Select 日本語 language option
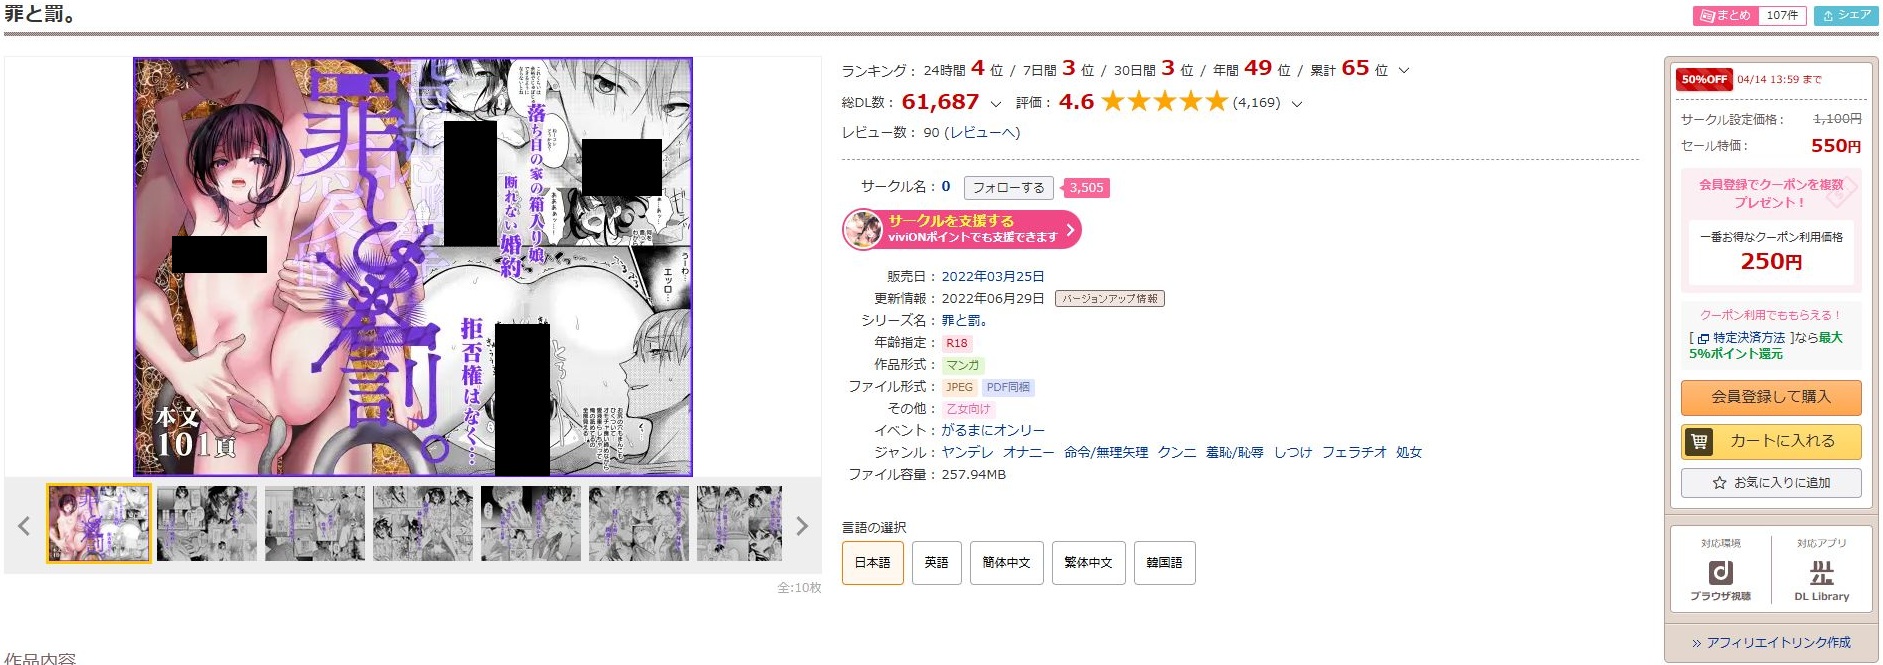 (872, 563)
